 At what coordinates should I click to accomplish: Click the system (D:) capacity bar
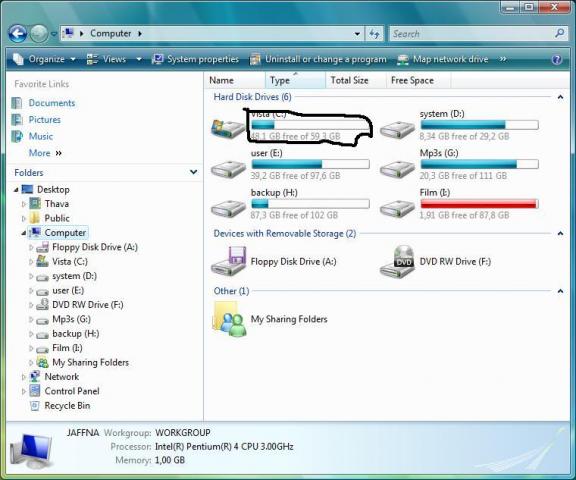pyautogui.click(x=479, y=125)
